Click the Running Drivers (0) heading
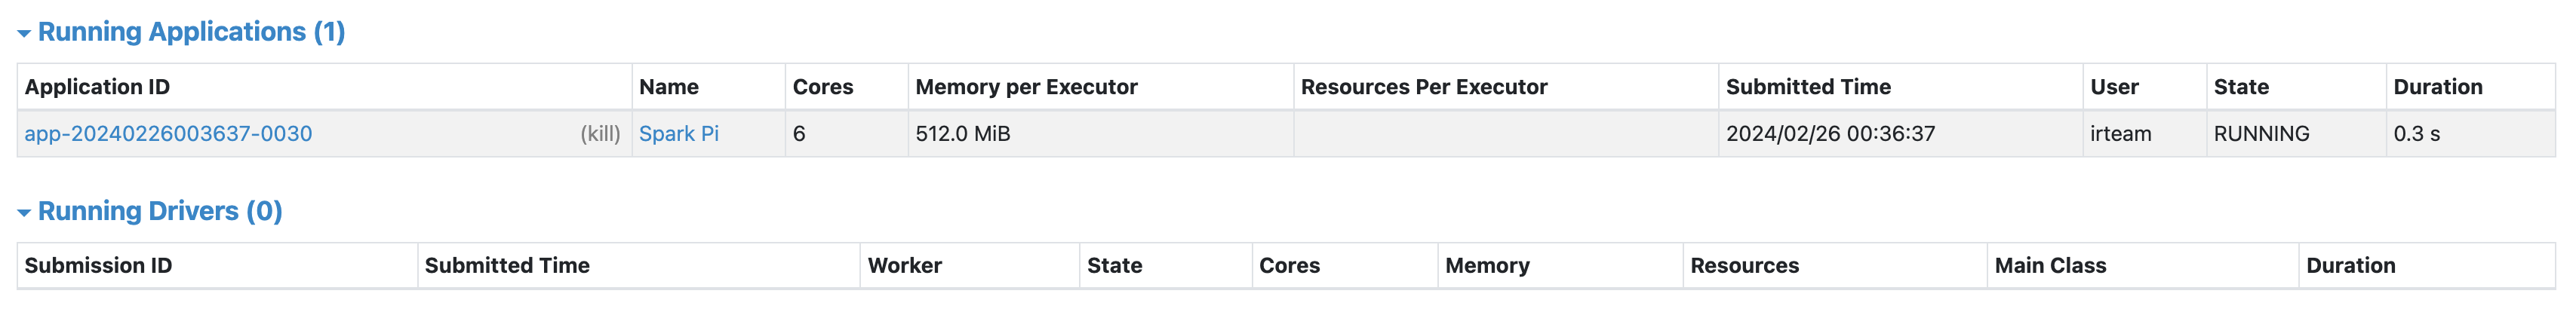This screenshot has width=2576, height=309. (160, 211)
